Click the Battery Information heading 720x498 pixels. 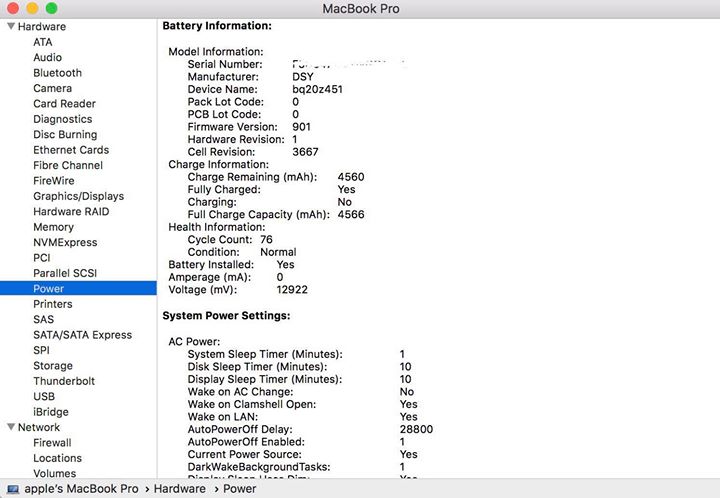[217, 26]
